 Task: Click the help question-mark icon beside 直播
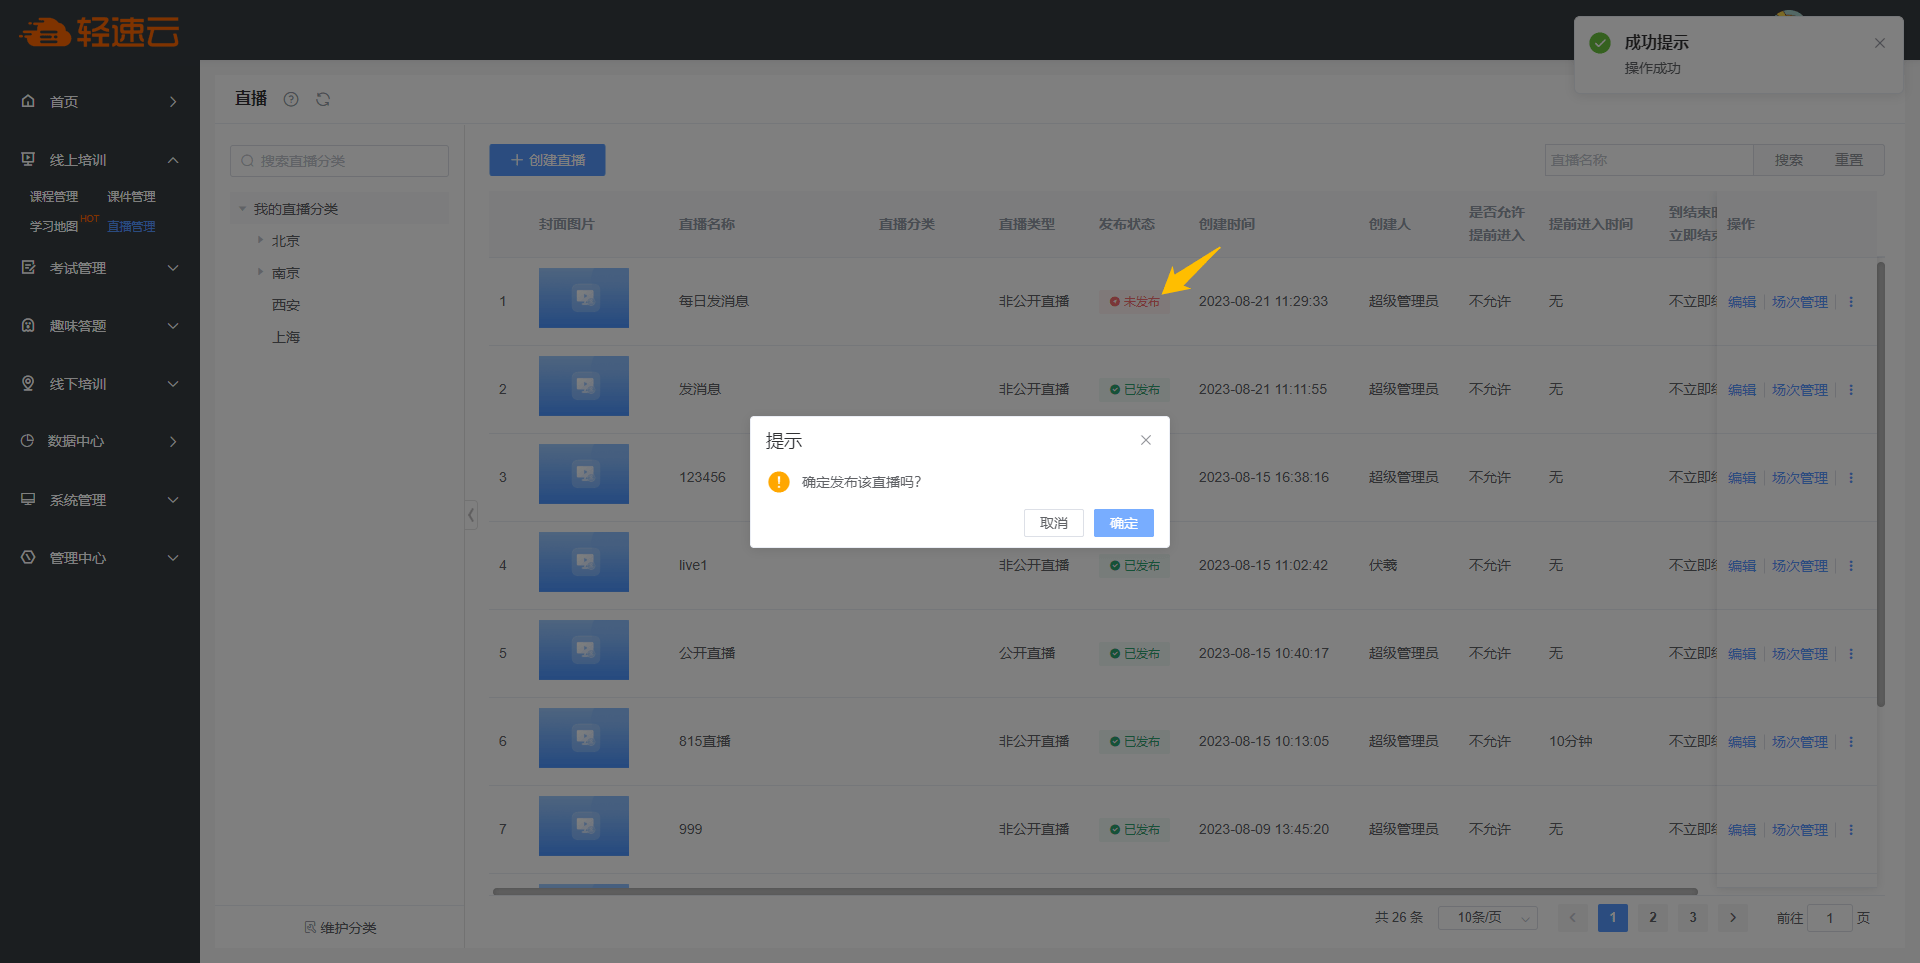pos(291,99)
